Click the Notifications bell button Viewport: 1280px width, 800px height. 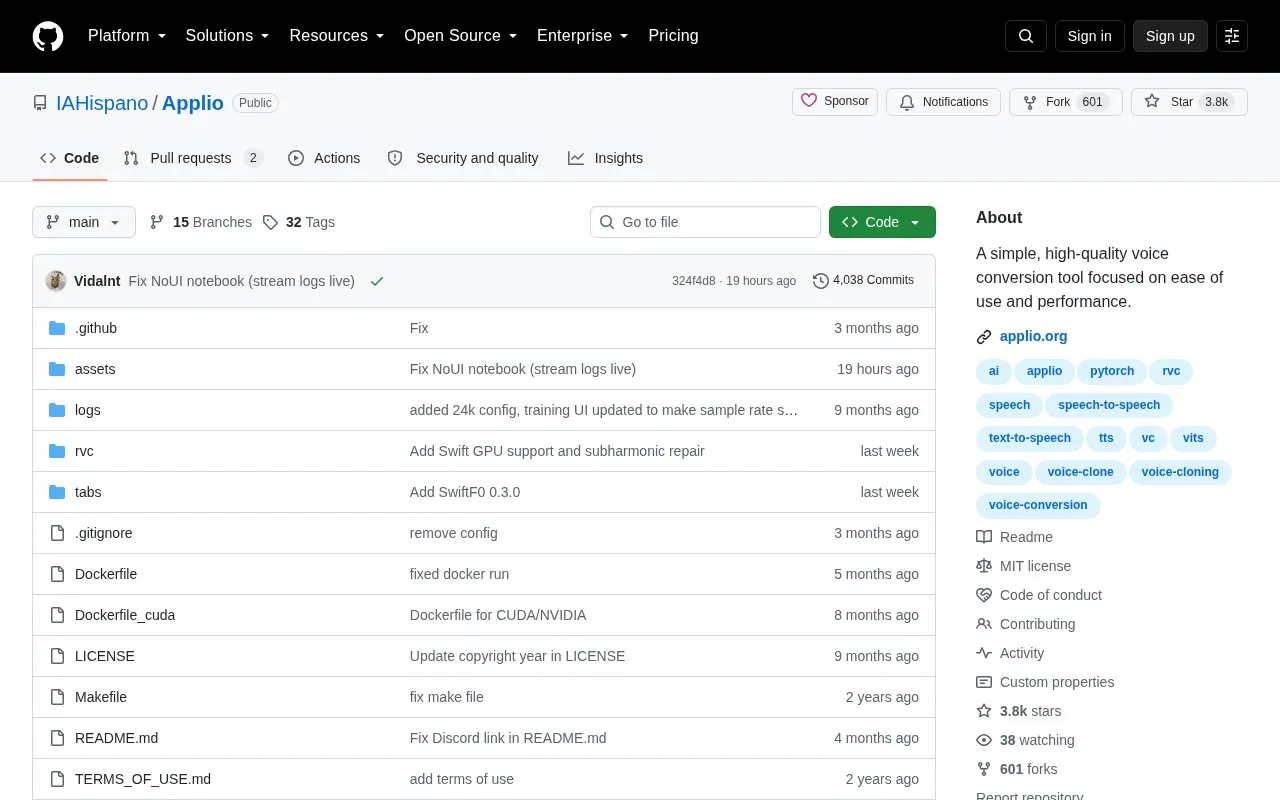(x=943, y=102)
